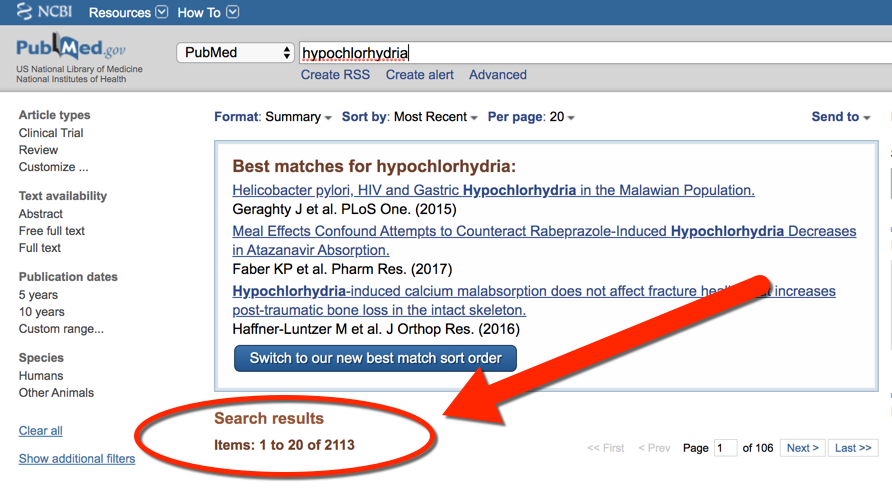Open the PubMed.gov logo homepage
This screenshot has height=491, width=892.
71,48
